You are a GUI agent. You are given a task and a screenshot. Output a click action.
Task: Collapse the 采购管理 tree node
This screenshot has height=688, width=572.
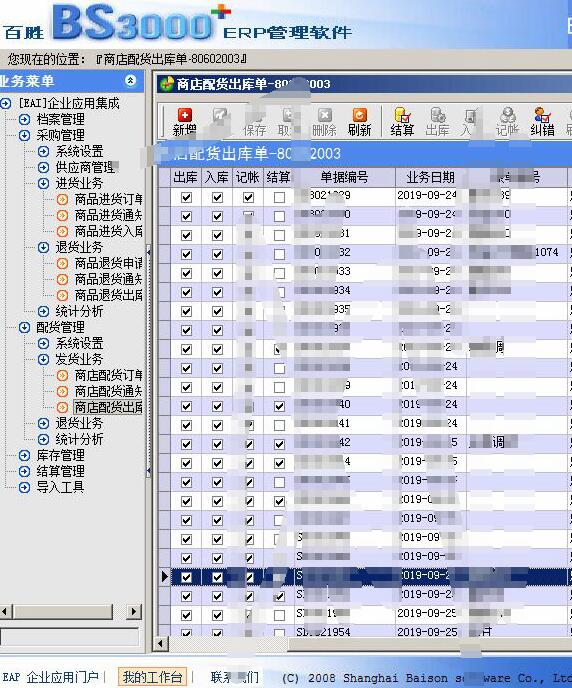pos(24,136)
